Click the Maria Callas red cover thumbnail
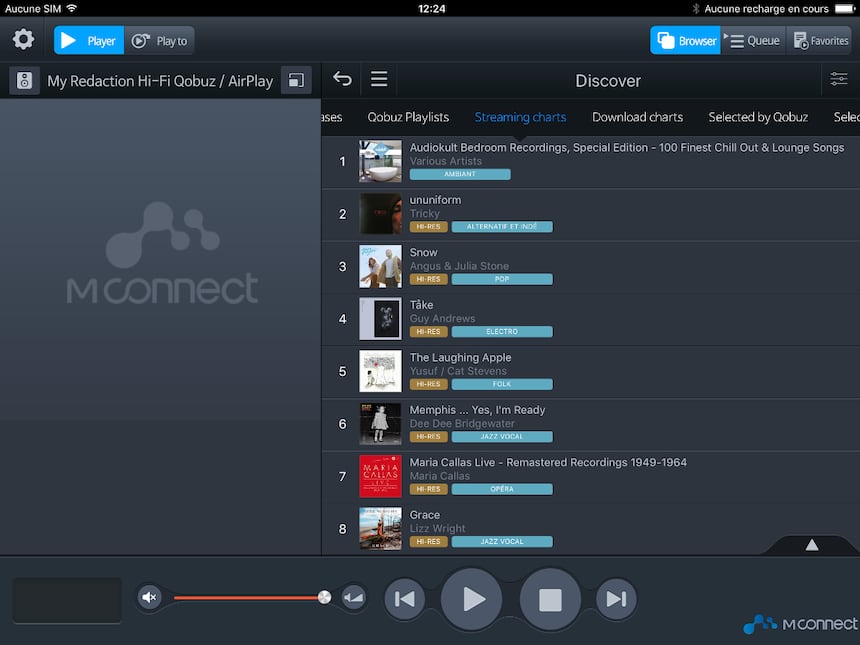This screenshot has height=645, width=860. click(380, 476)
